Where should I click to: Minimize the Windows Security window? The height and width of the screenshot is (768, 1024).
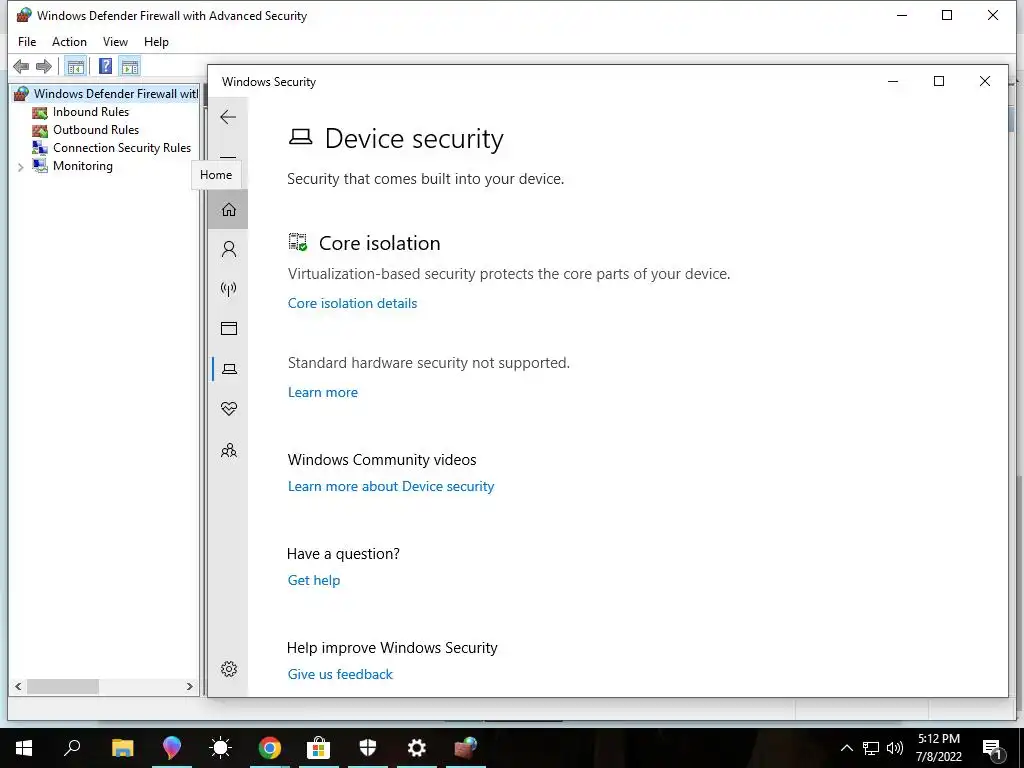(x=893, y=81)
